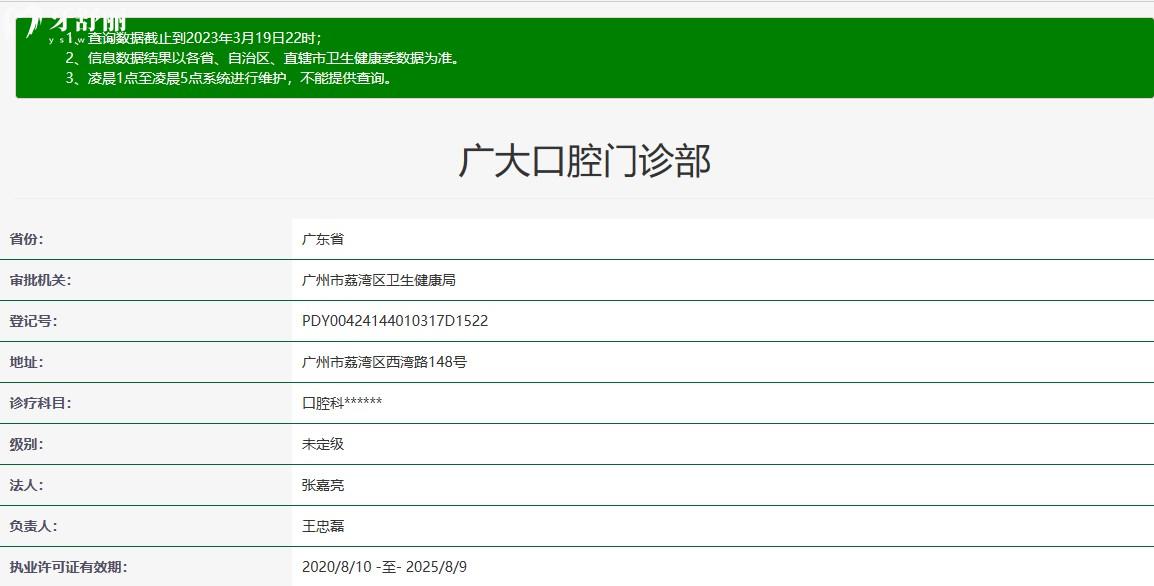Click the heading 广大口腔门诊部

click(584, 160)
